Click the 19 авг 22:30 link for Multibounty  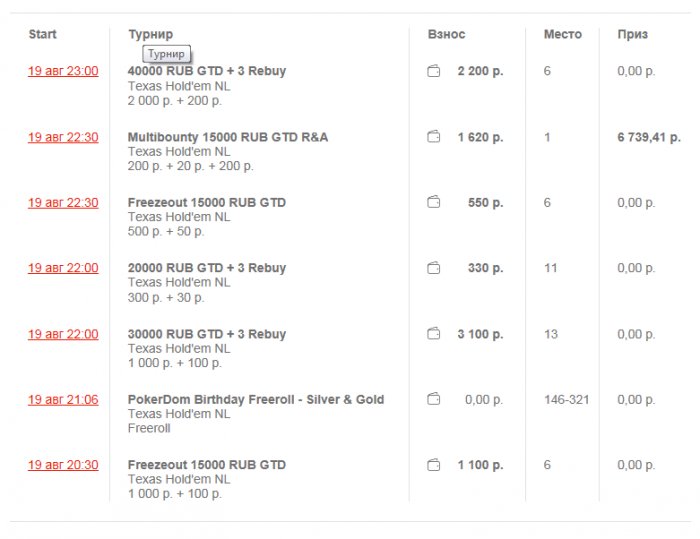coord(63,137)
